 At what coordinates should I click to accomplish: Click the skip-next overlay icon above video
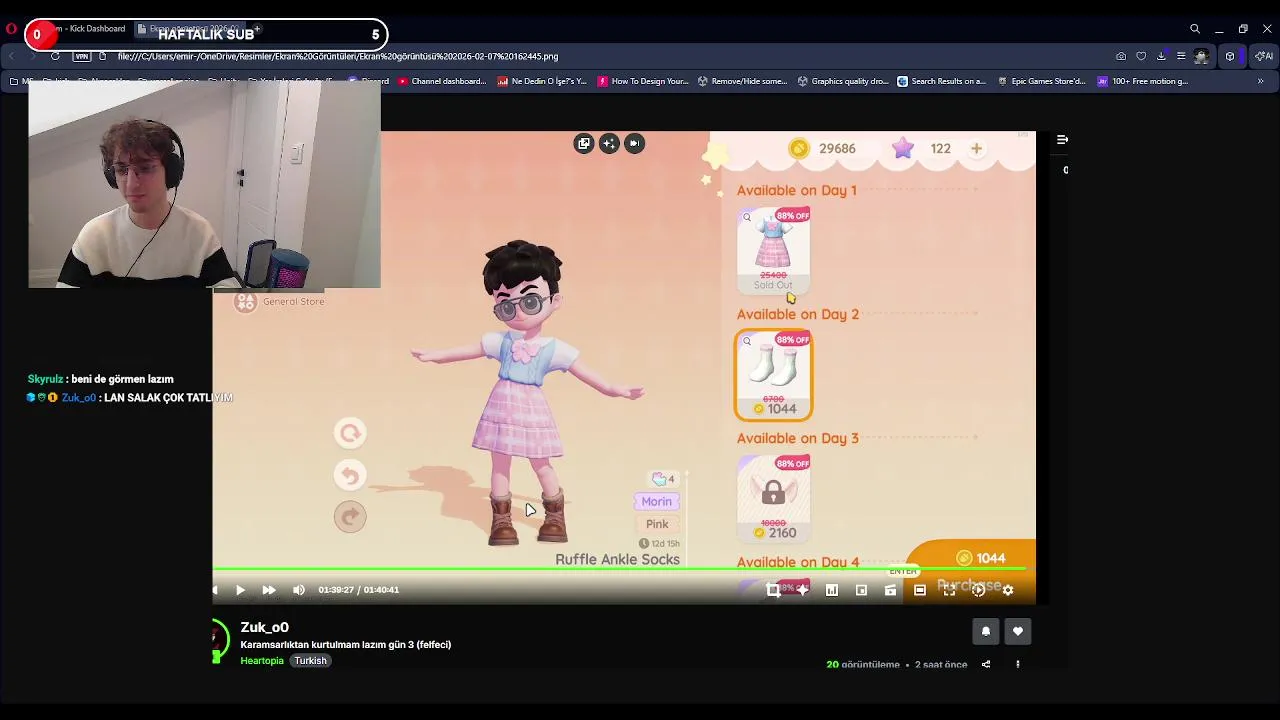(634, 143)
